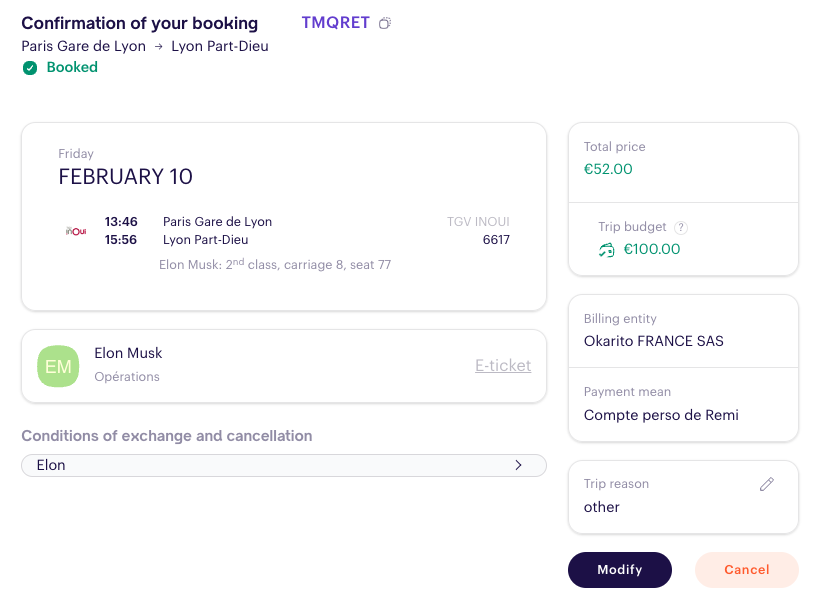The width and height of the screenshot is (840, 613).
Task: Click the chevron in the Elon row
Action: 518,465
